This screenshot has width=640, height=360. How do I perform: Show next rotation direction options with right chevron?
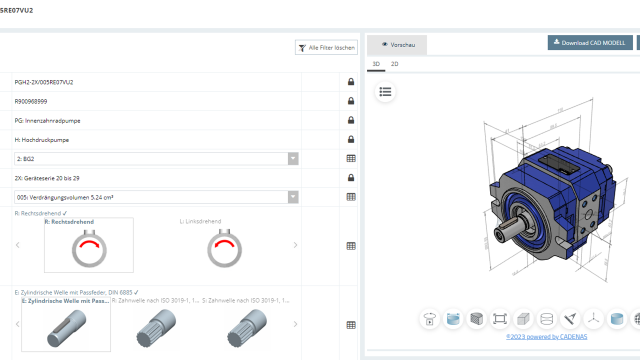click(x=295, y=245)
